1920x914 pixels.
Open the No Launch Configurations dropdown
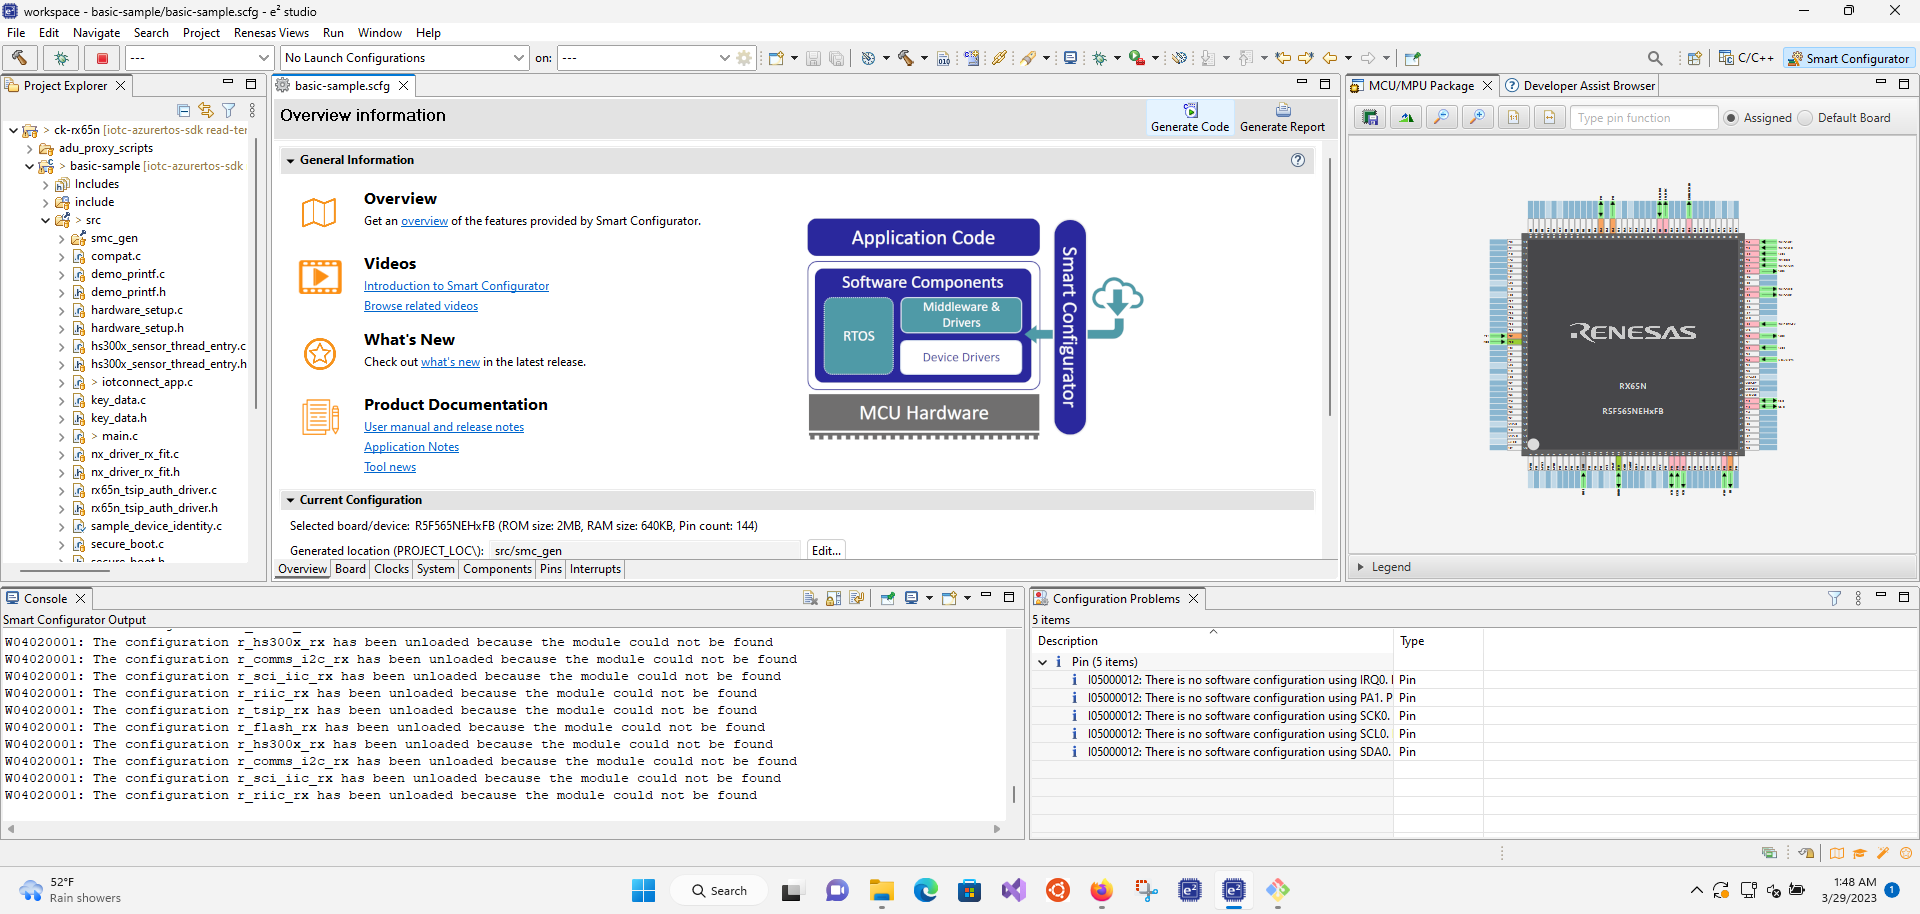pos(404,58)
